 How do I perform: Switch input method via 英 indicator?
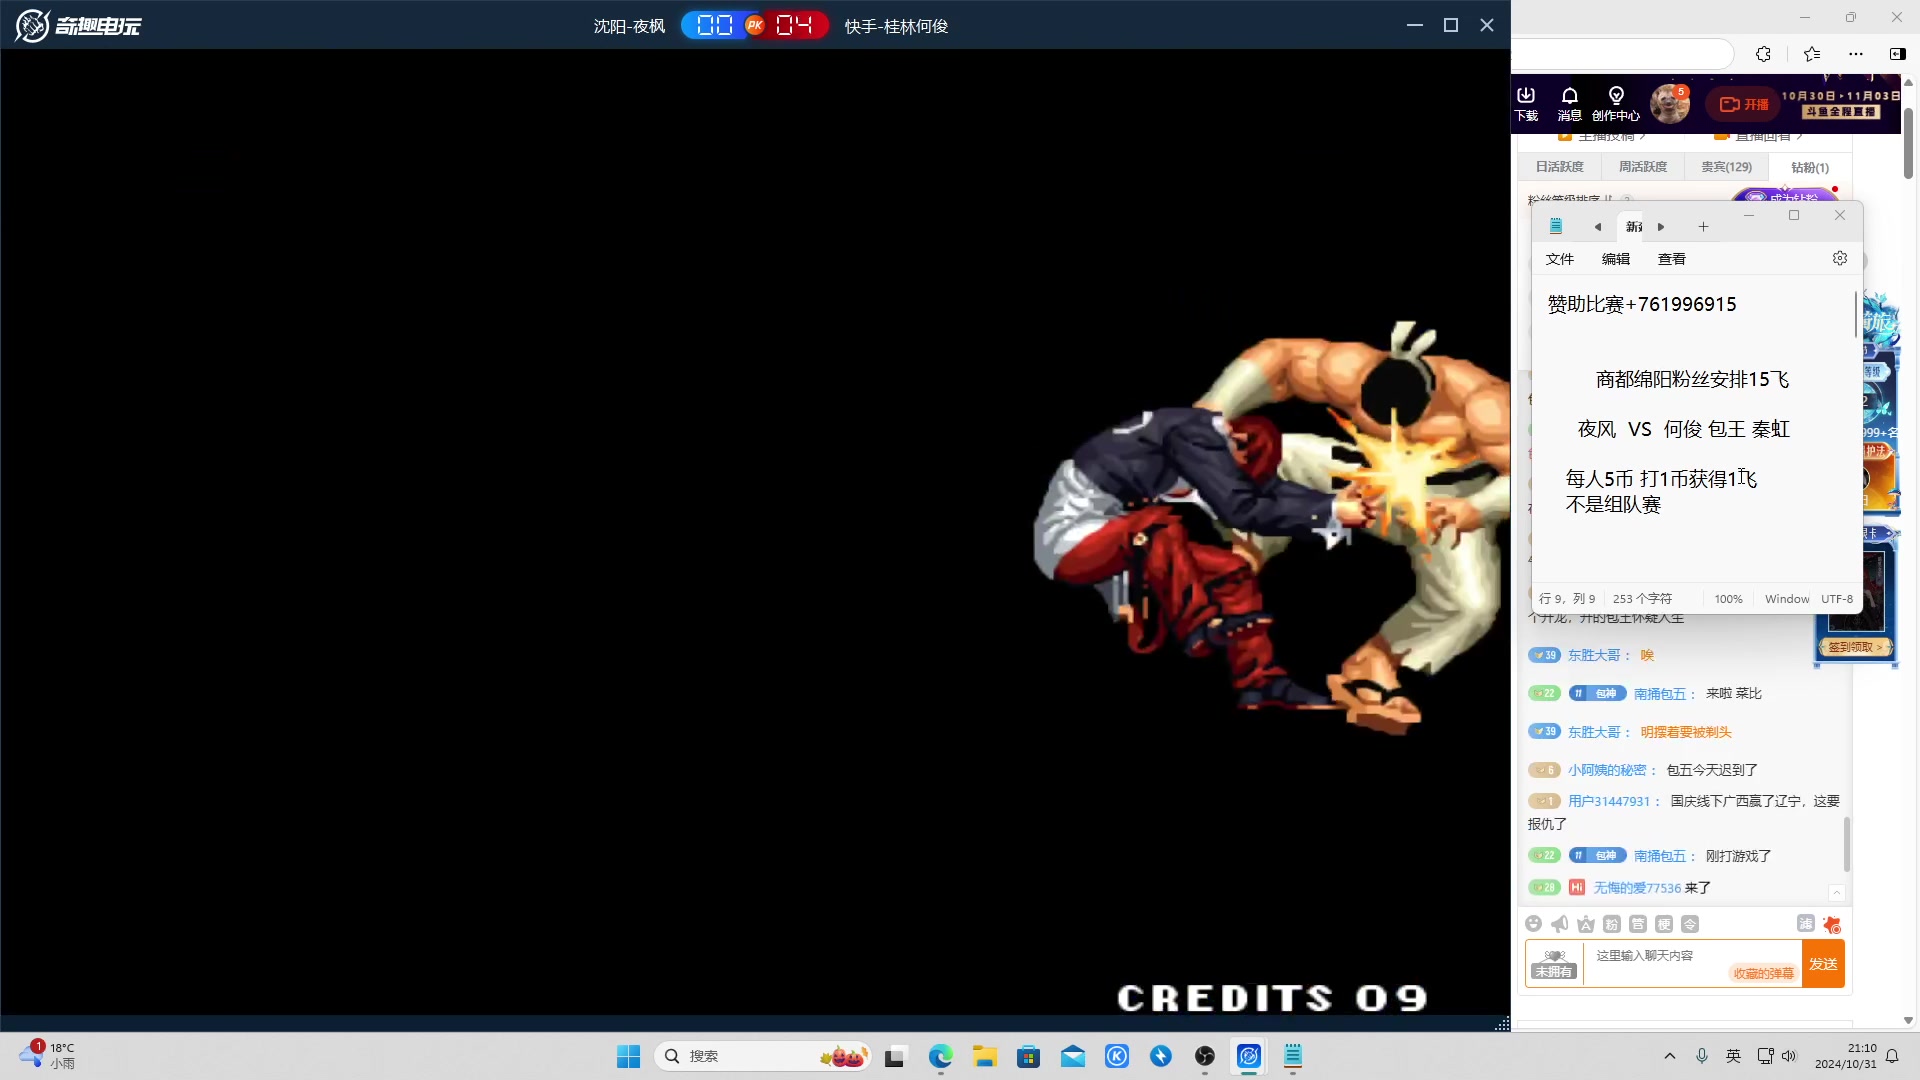point(1734,1056)
